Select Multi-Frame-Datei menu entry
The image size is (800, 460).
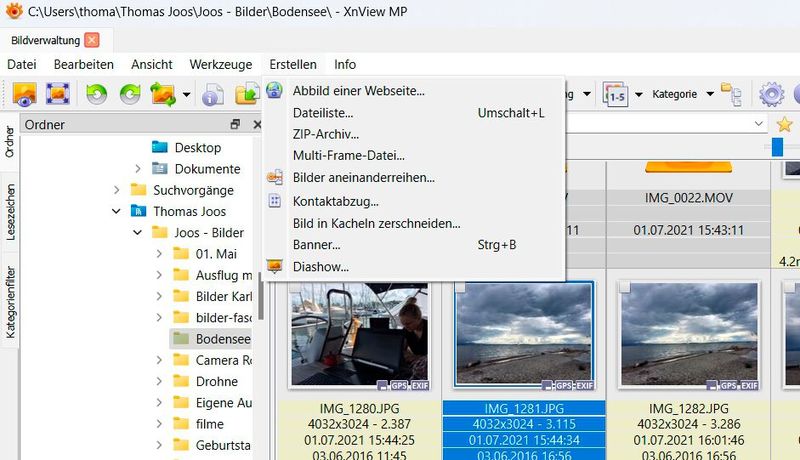(x=413, y=156)
